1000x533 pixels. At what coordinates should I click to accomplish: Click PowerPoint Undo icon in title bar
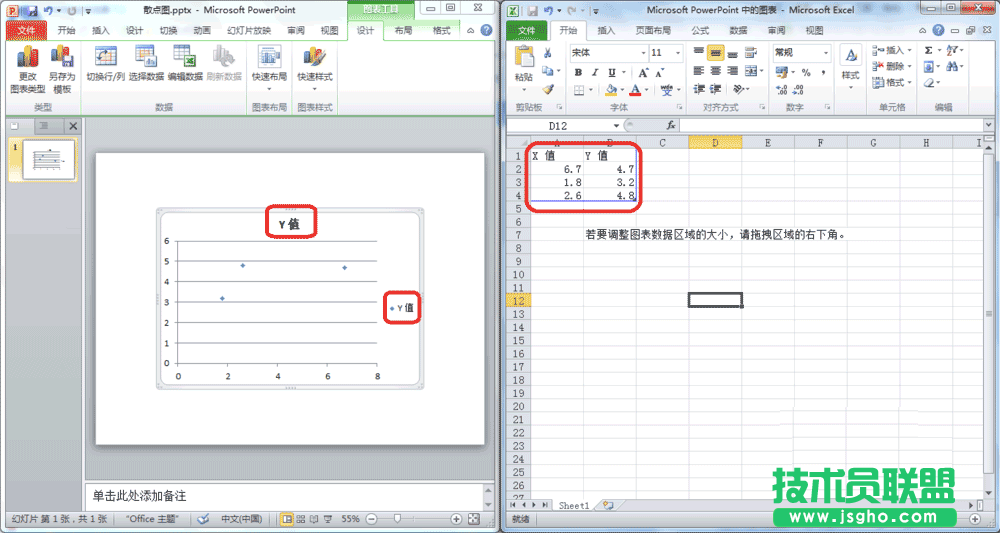[48, 10]
